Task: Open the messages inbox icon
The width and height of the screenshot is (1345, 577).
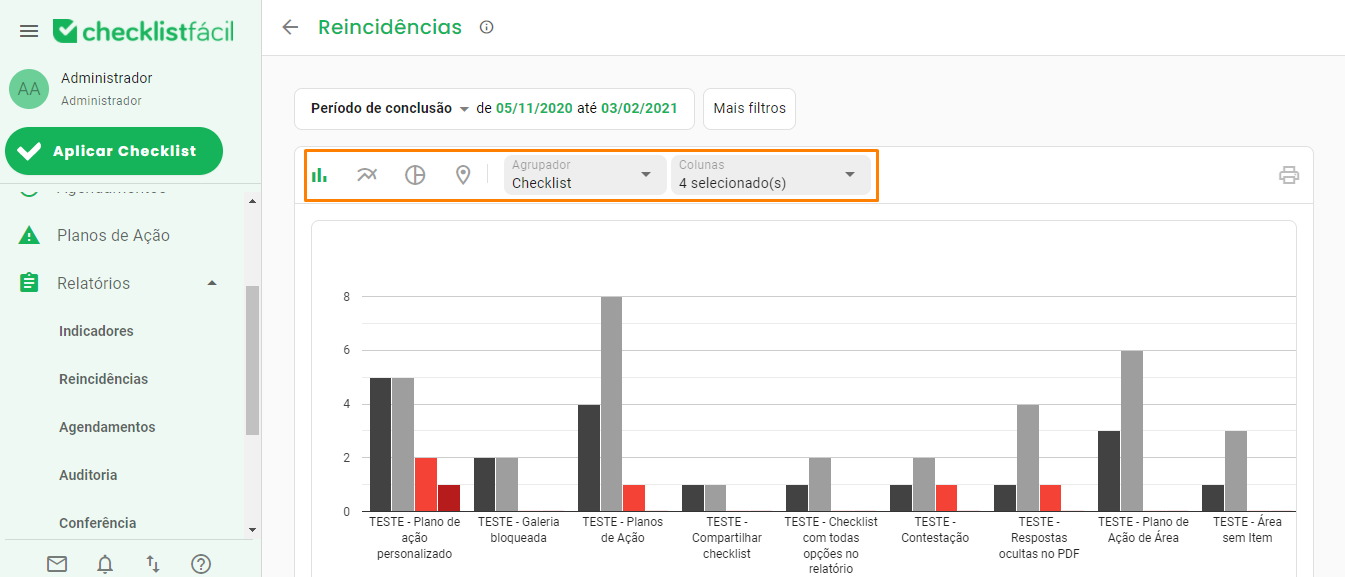Action: tap(56, 564)
